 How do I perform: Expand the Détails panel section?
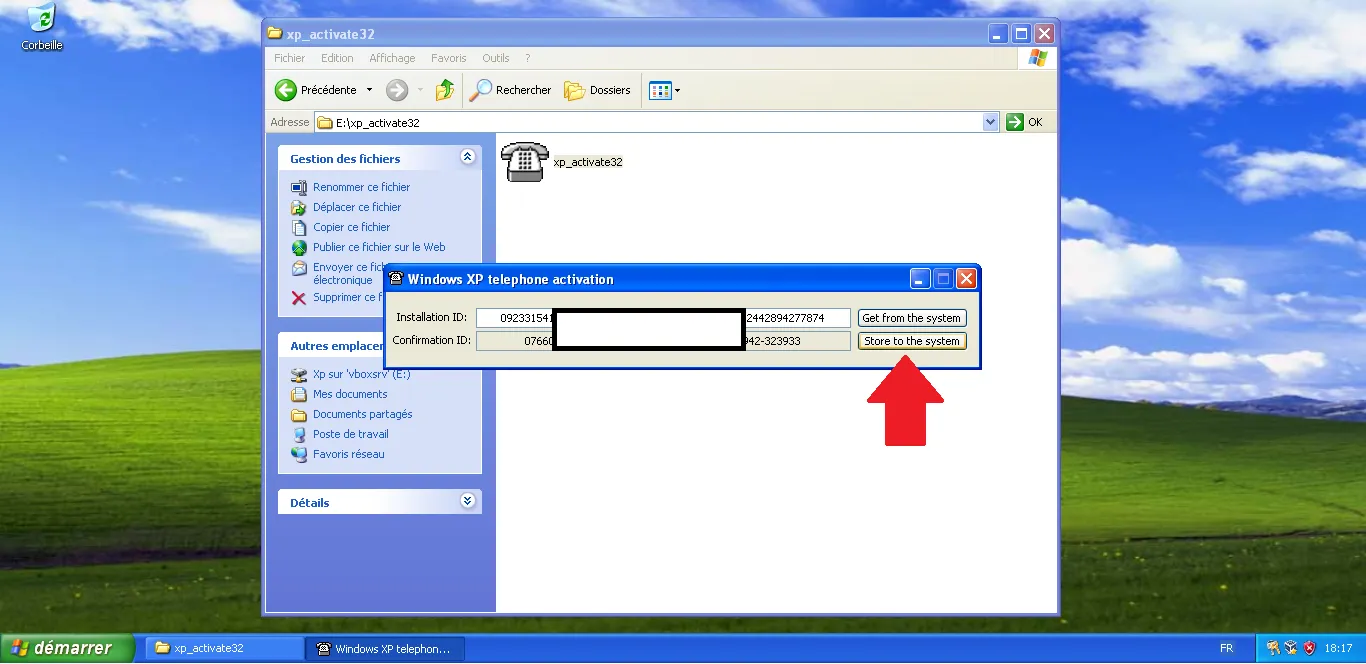pyautogui.click(x=467, y=502)
